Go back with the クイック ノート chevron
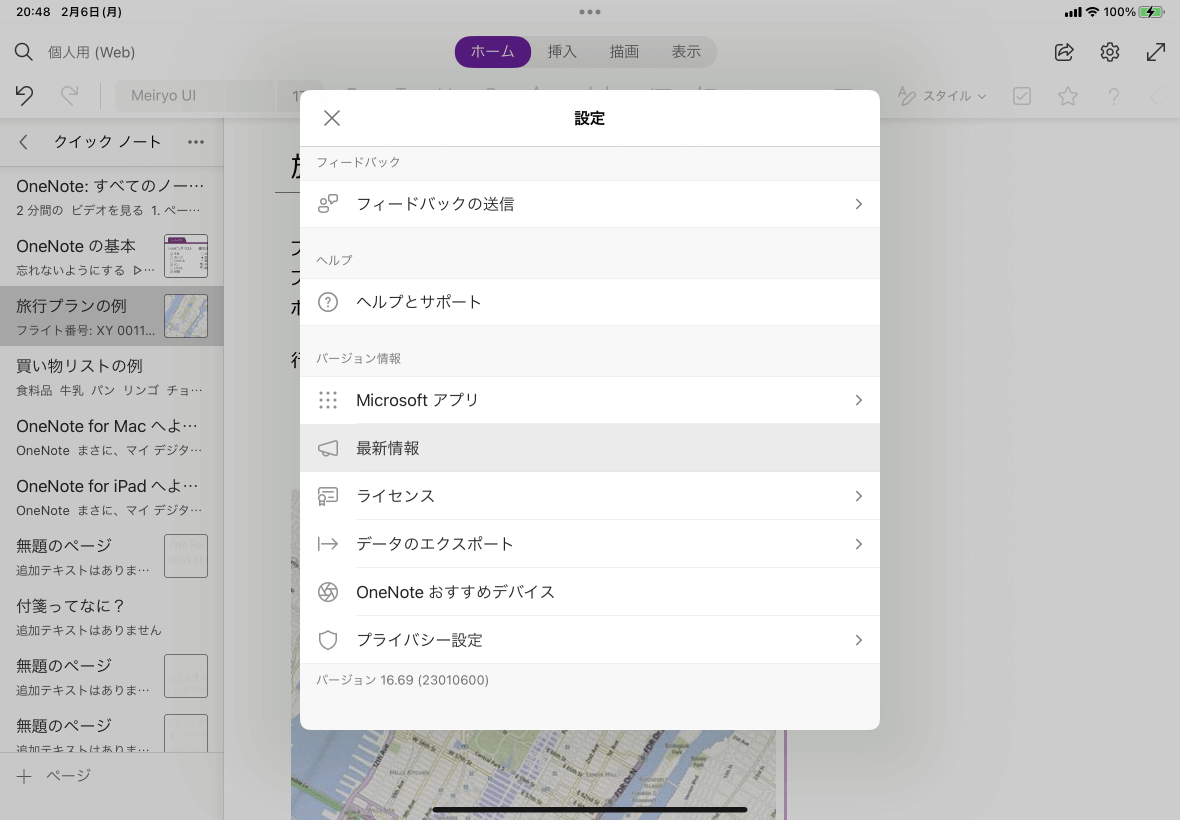The image size is (1180, 820). pos(23,142)
